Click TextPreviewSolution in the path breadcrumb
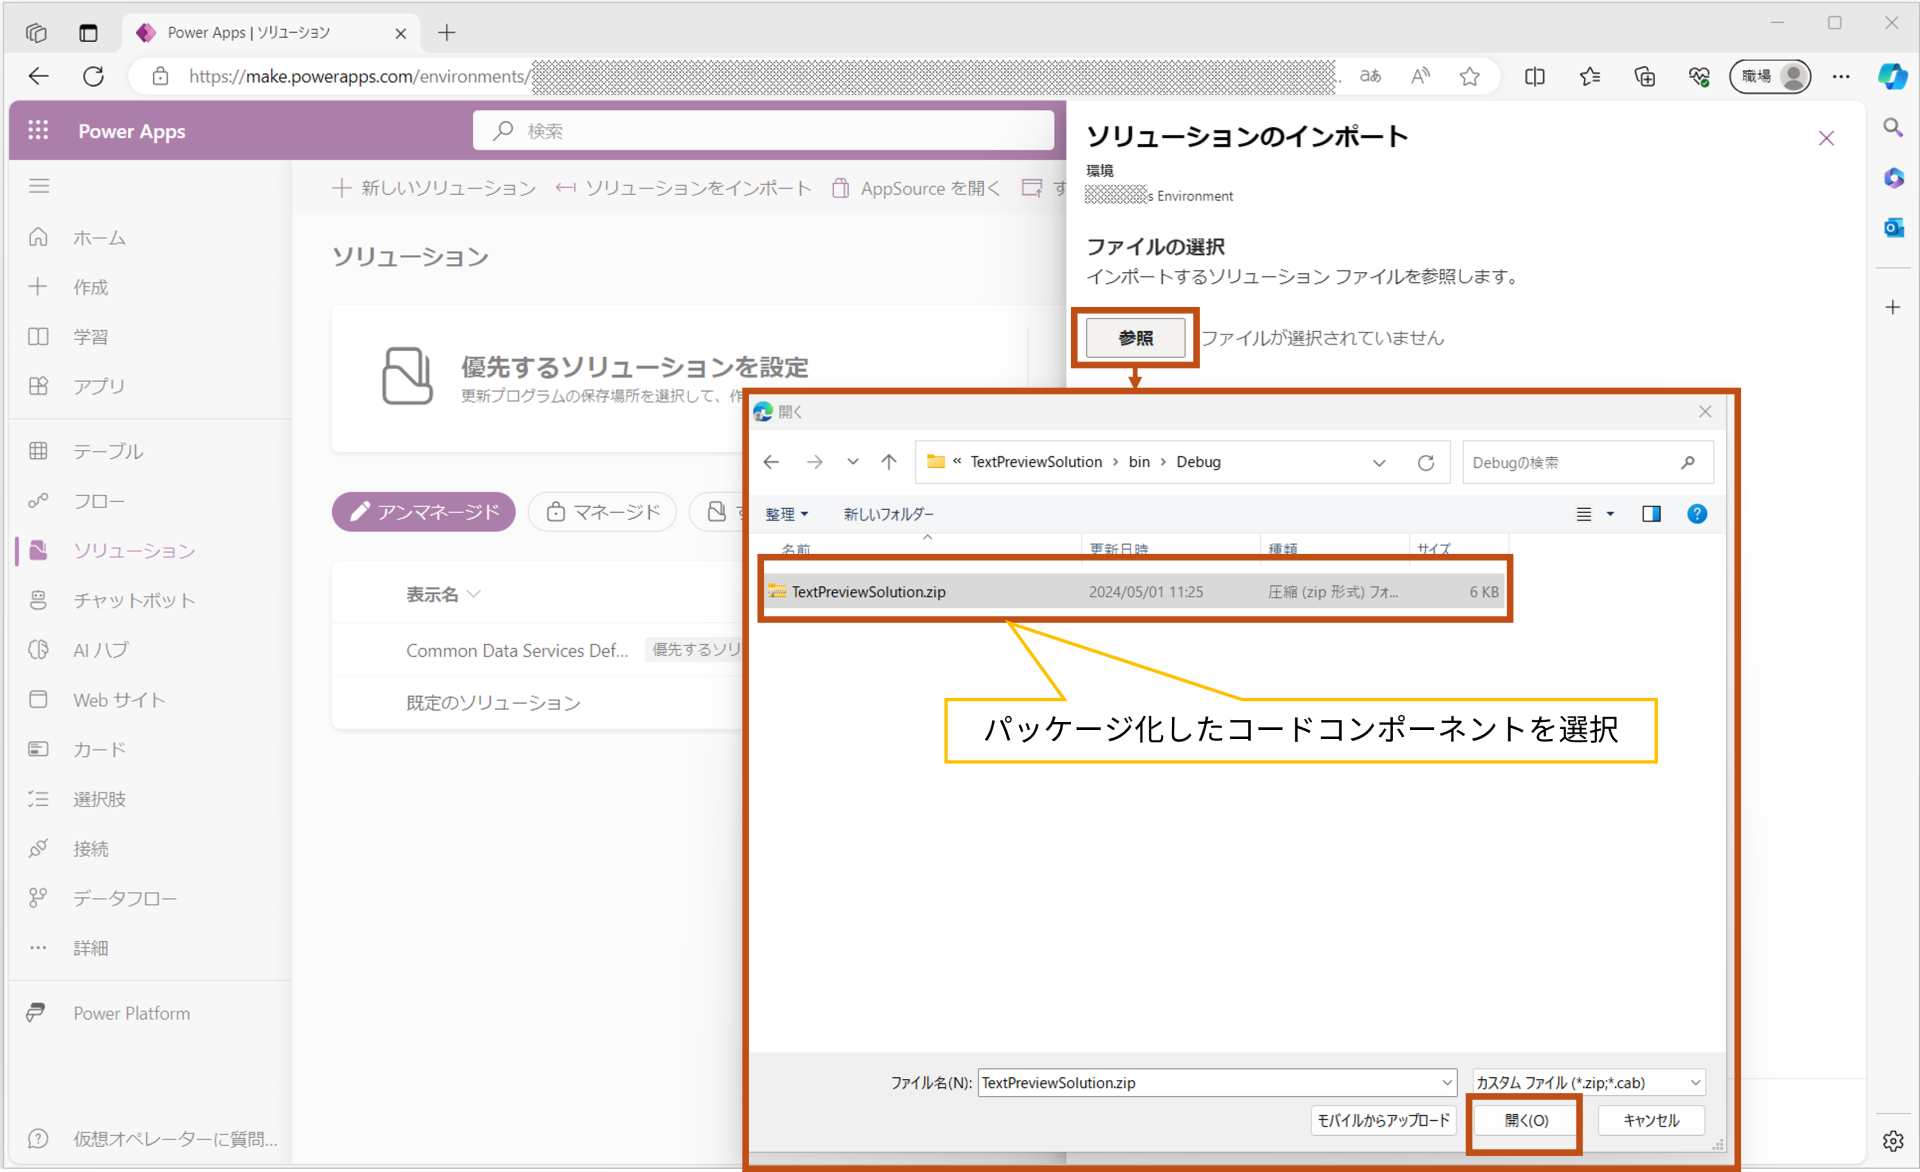This screenshot has width=1920, height=1172. (1036, 462)
